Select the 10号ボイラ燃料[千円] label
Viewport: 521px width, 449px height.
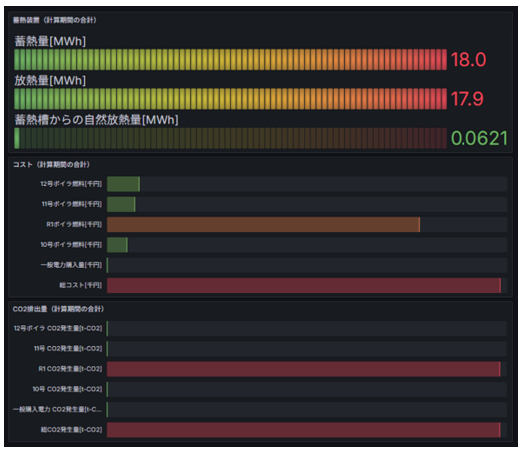coord(71,245)
